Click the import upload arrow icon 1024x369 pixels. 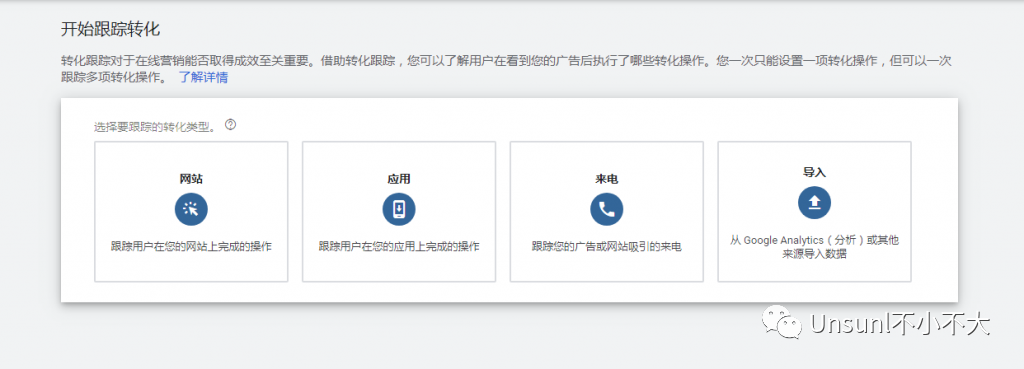[814, 202]
